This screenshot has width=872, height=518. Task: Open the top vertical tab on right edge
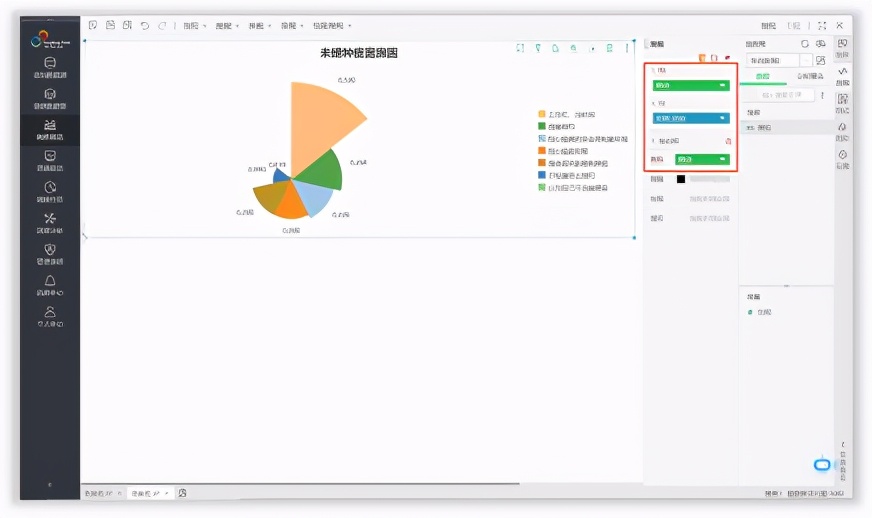[842, 48]
